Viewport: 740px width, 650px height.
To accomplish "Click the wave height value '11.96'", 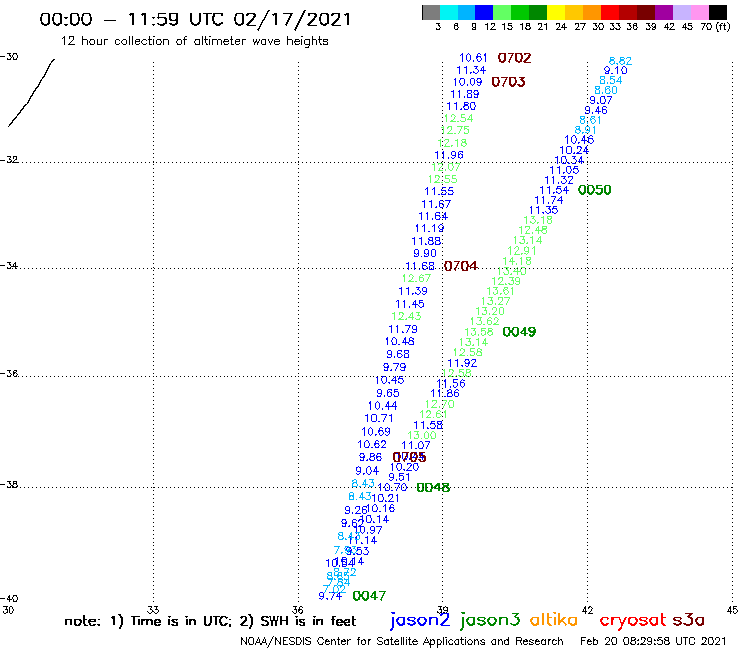I will 449,155.
